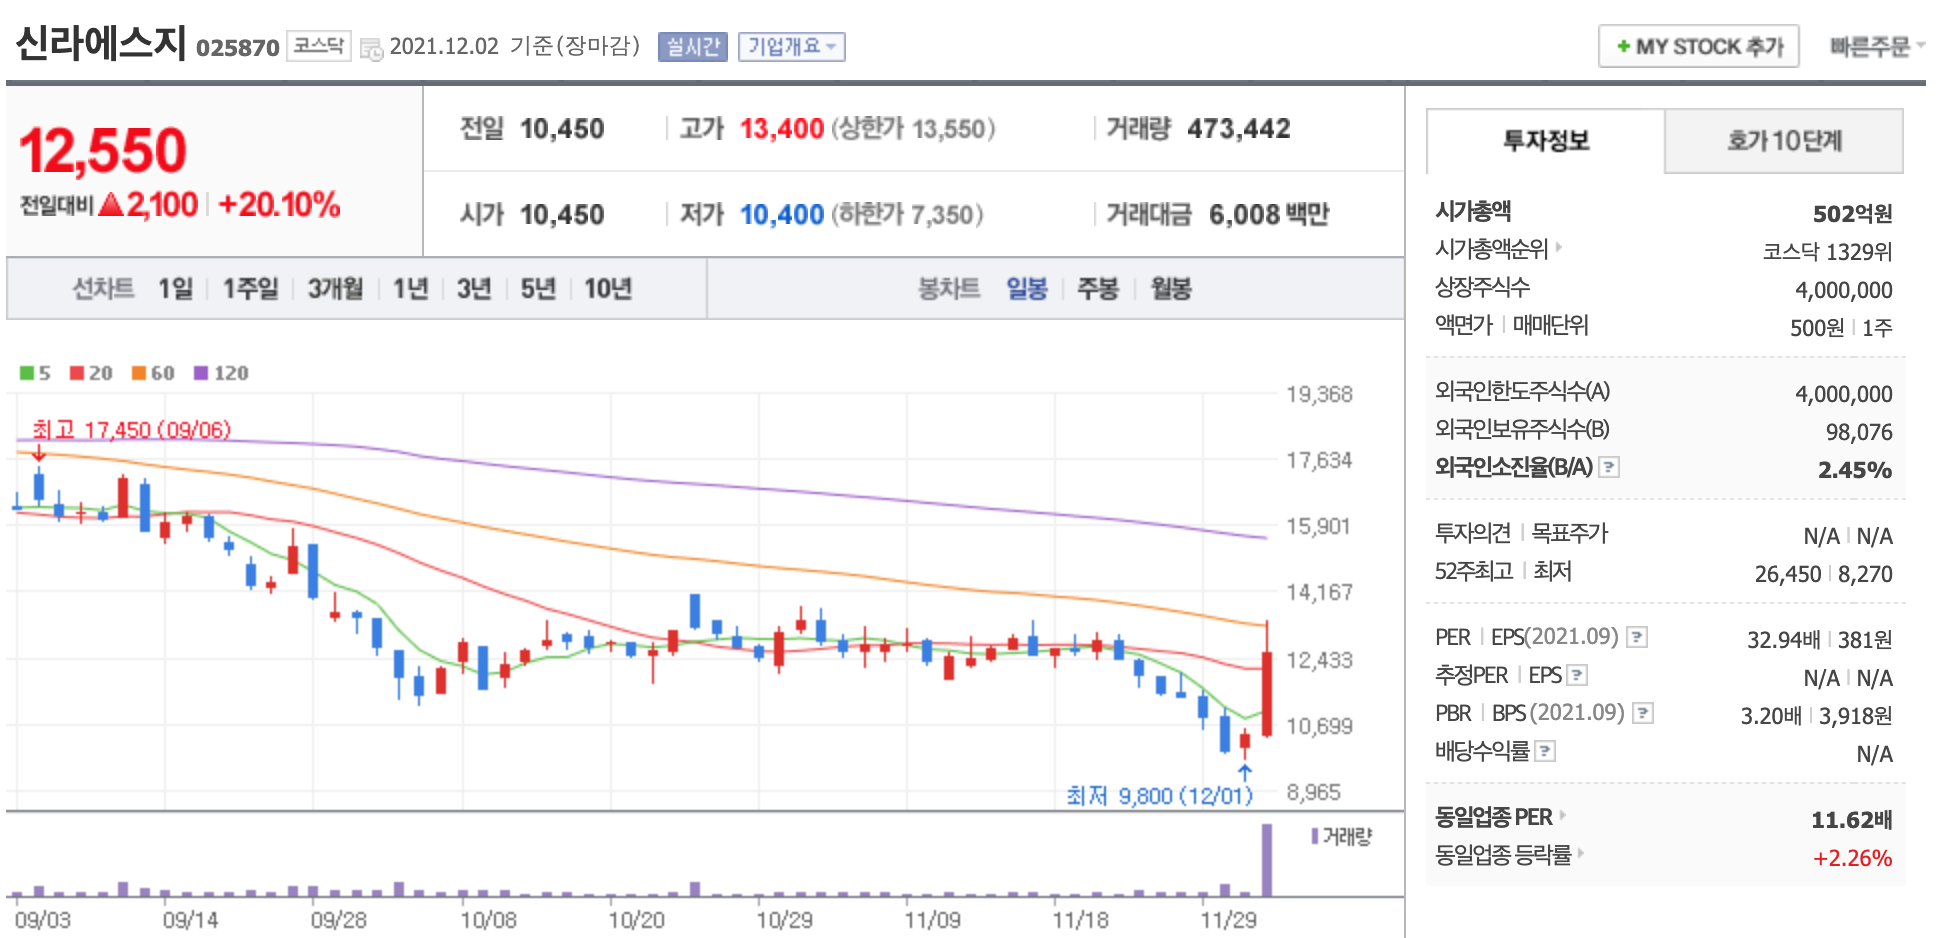Click the market cap value 502억원

tap(1852, 213)
